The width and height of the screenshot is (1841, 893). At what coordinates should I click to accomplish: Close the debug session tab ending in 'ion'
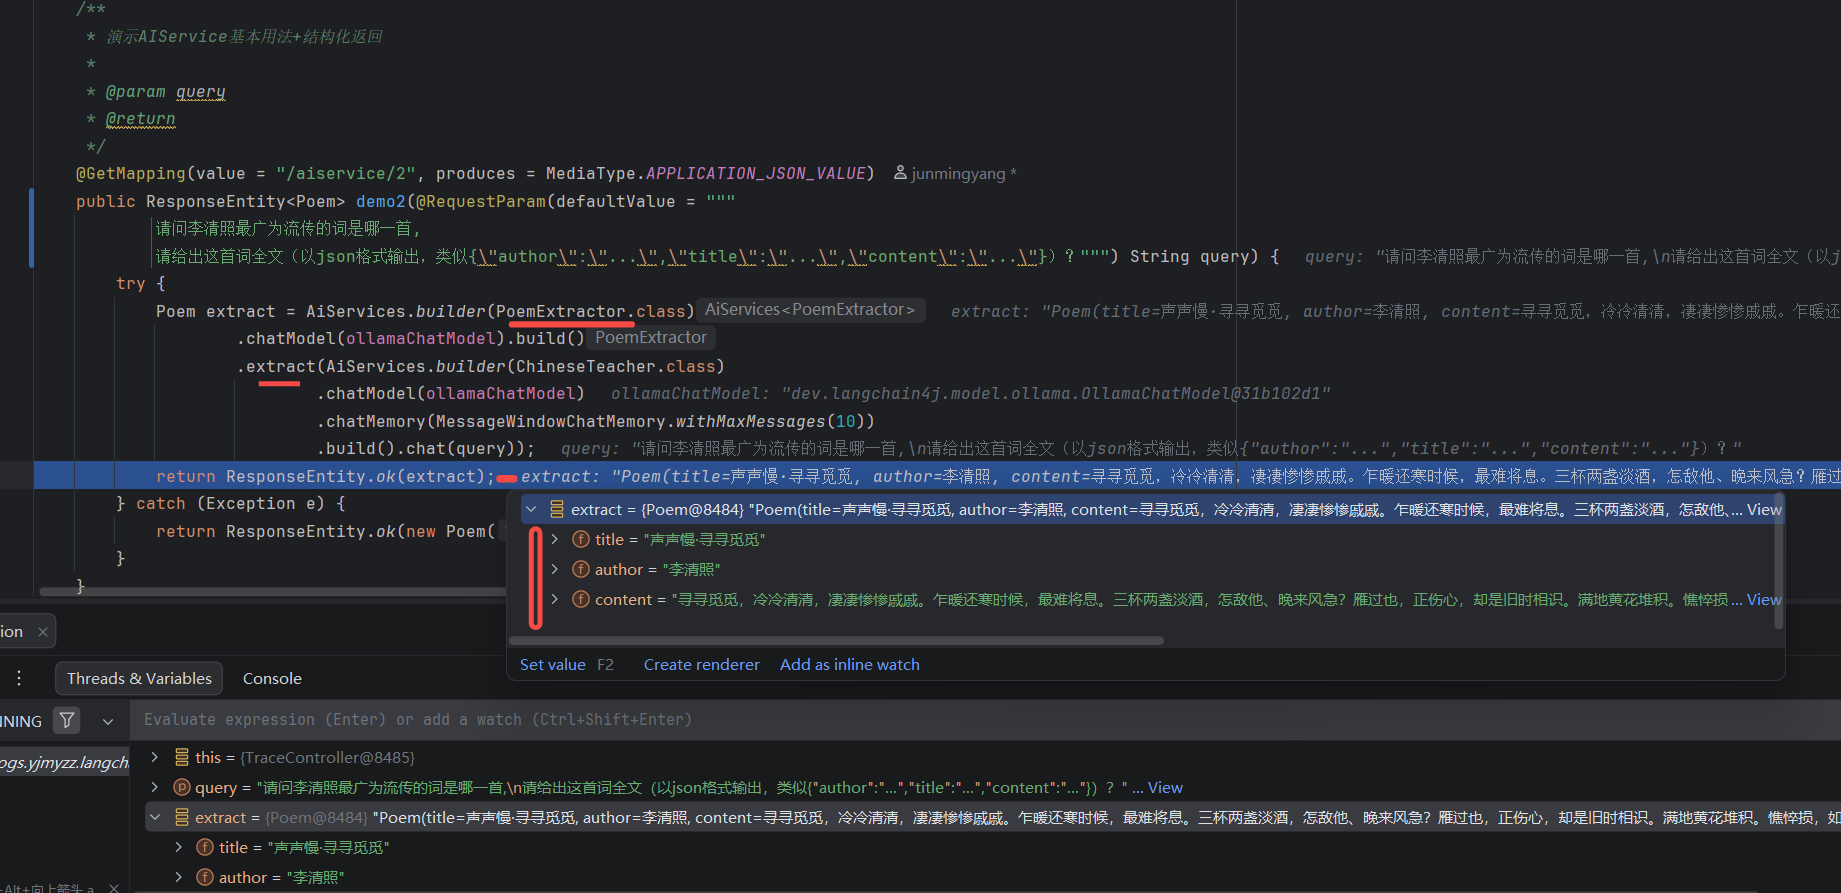[42, 631]
